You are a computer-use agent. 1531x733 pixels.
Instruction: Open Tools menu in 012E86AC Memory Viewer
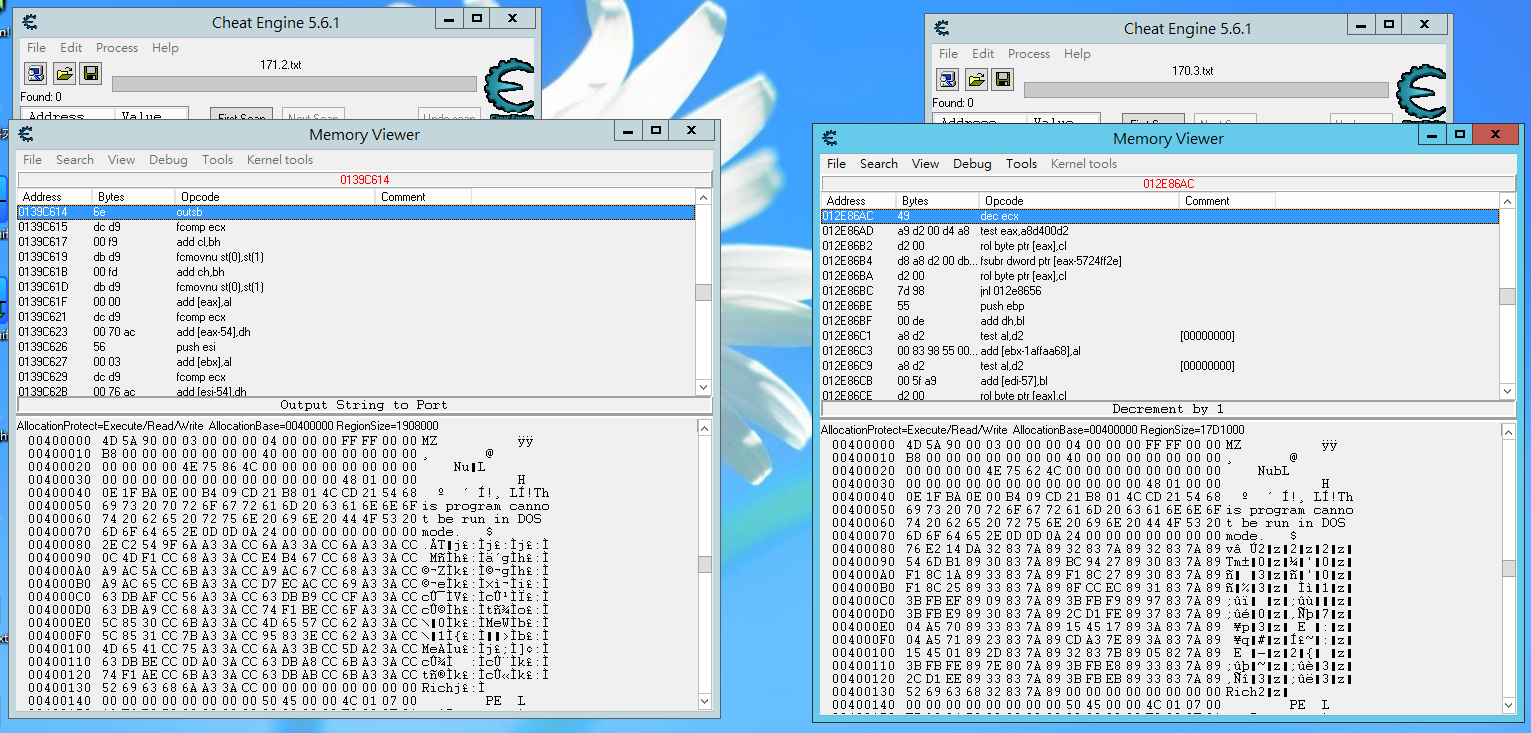tap(1021, 164)
